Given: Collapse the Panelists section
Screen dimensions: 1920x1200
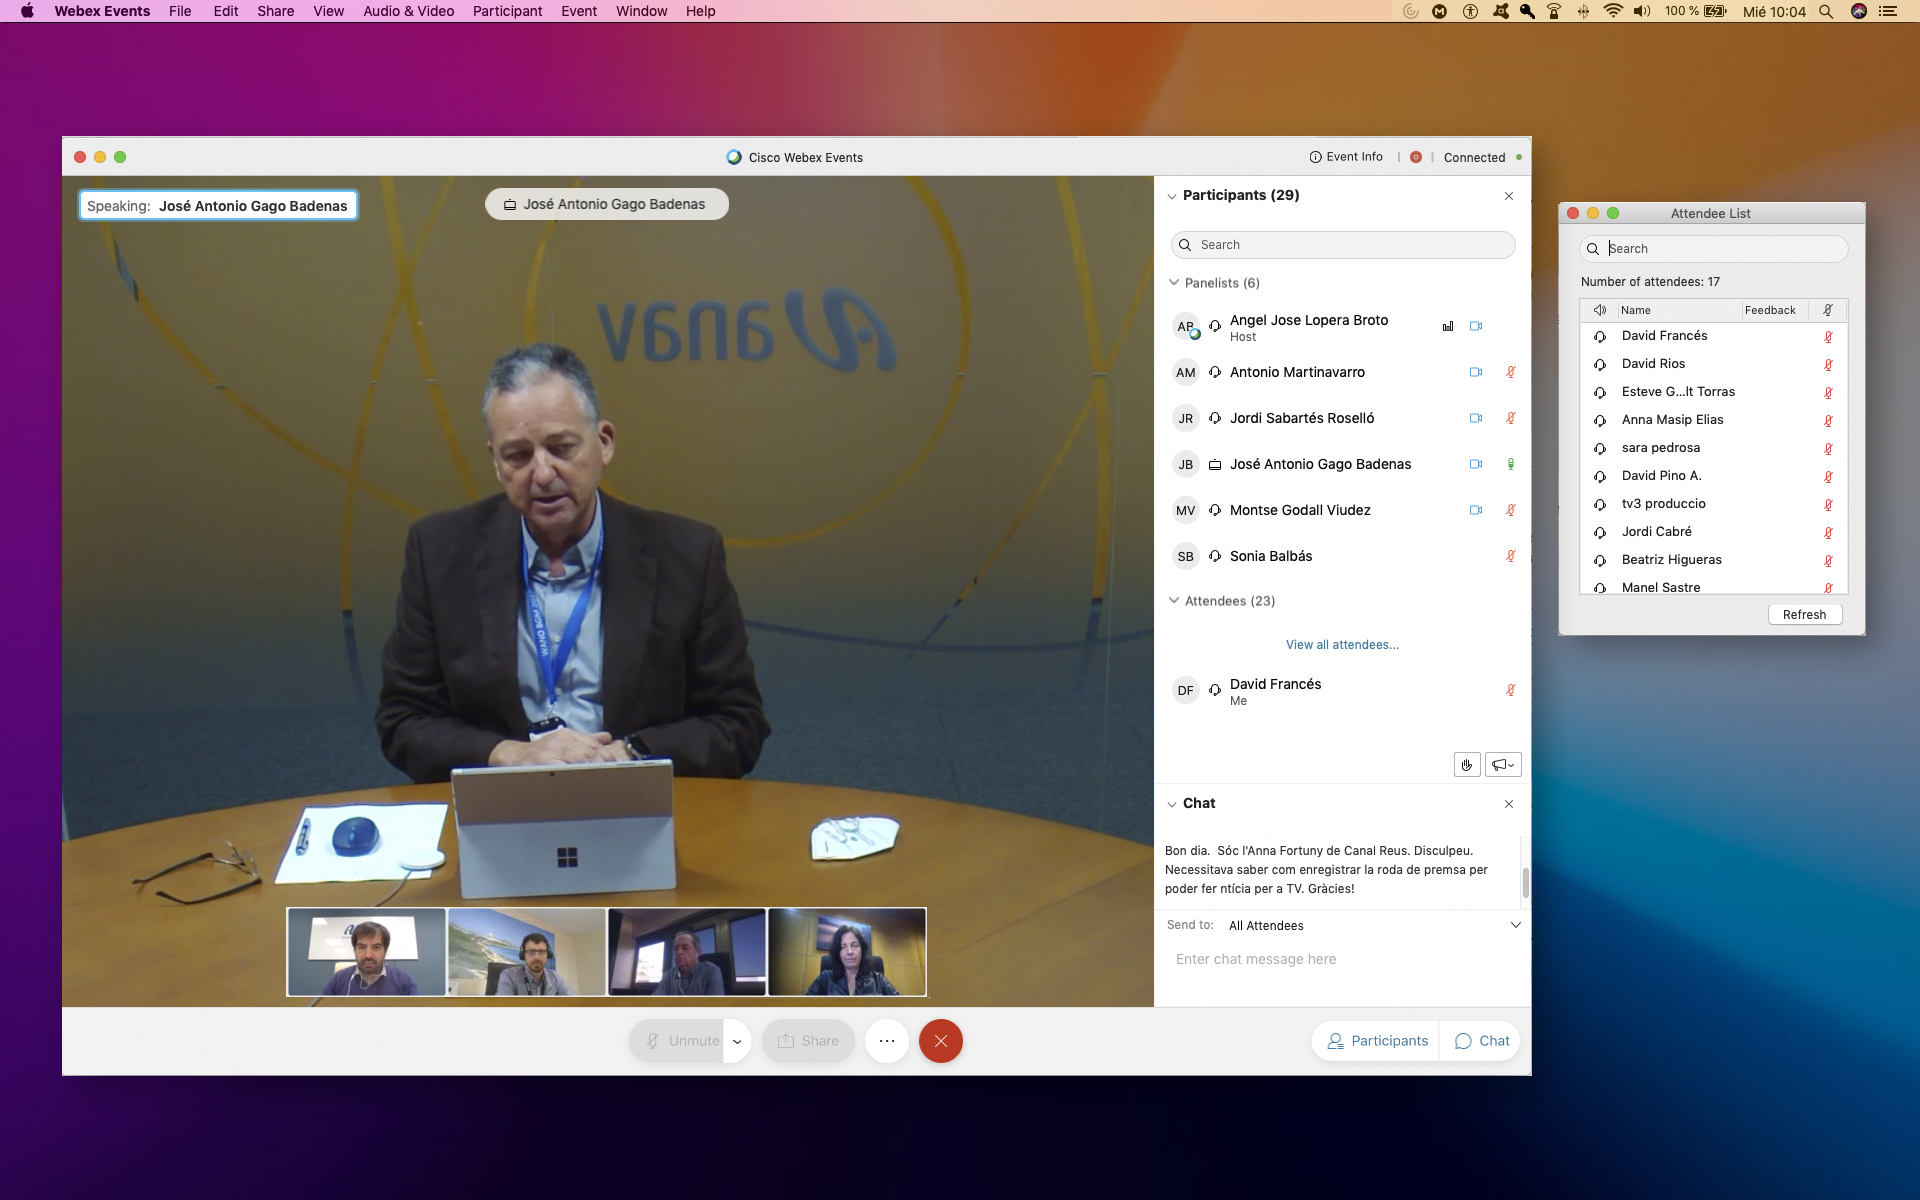Looking at the screenshot, I should (x=1174, y=283).
